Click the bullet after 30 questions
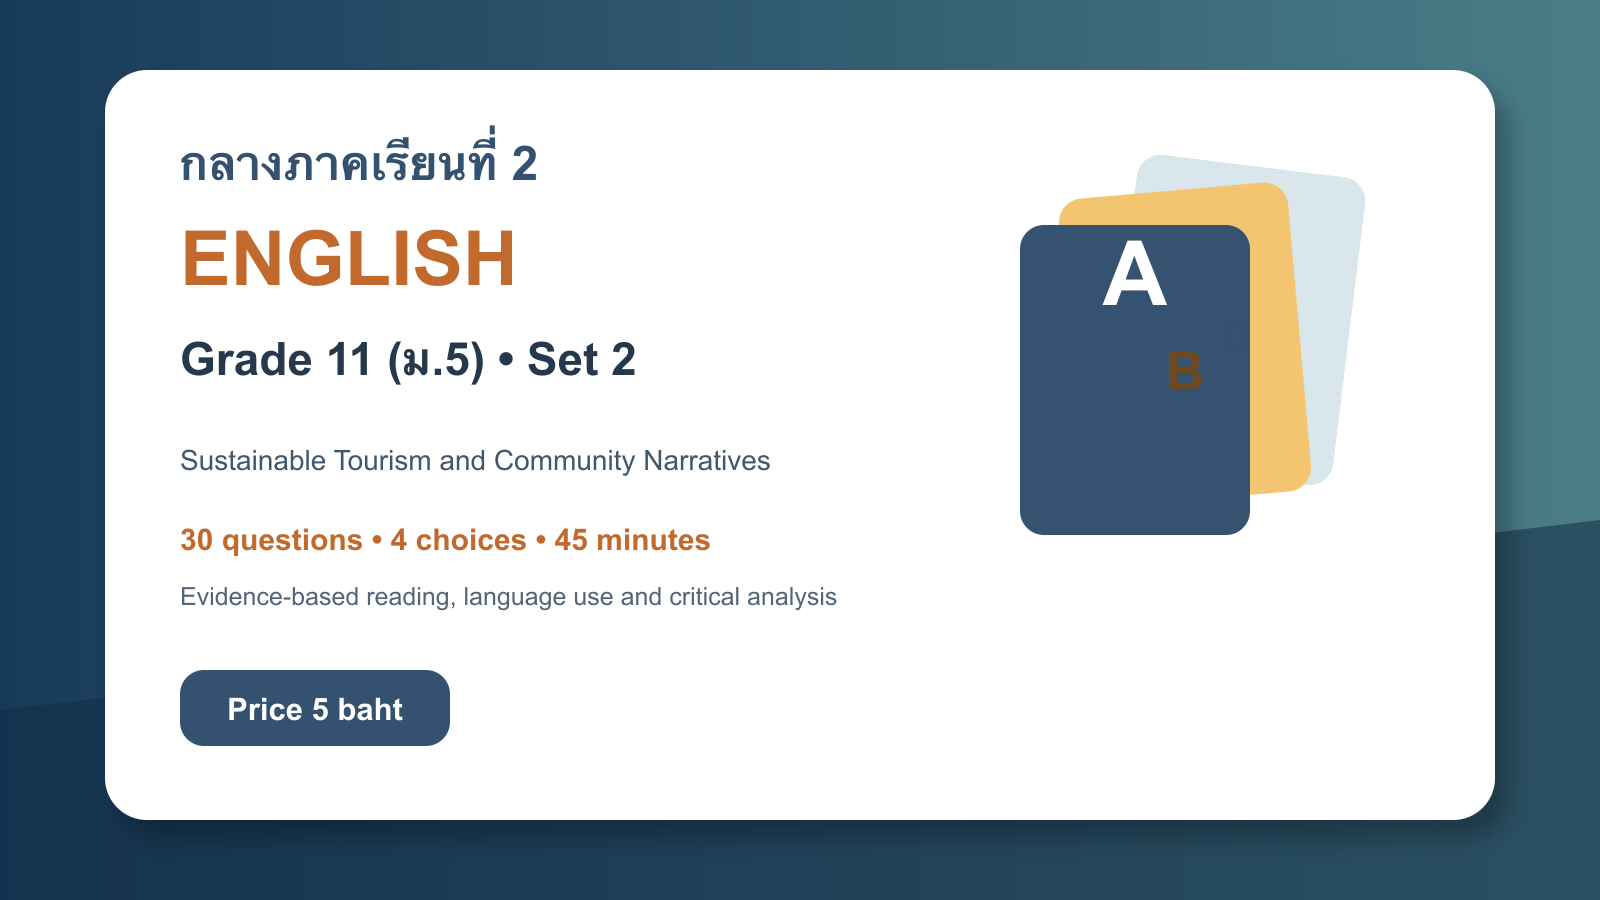1600x900 pixels. point(377,541)
